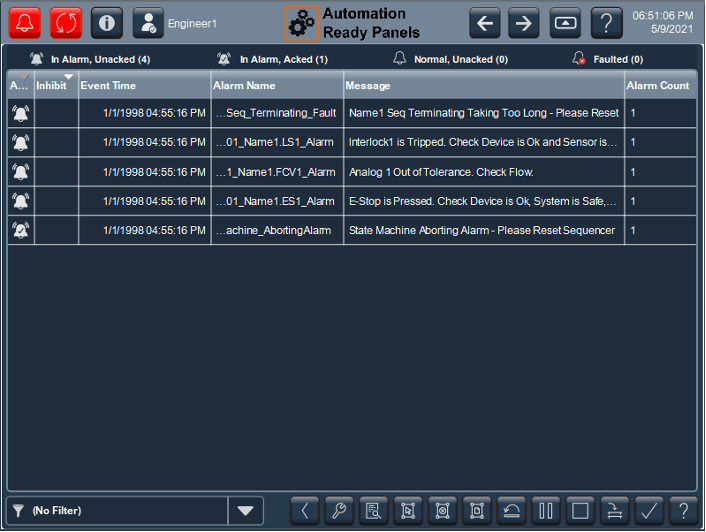Click the 'Interlock1 is Tripped' message

pos(484,142)
